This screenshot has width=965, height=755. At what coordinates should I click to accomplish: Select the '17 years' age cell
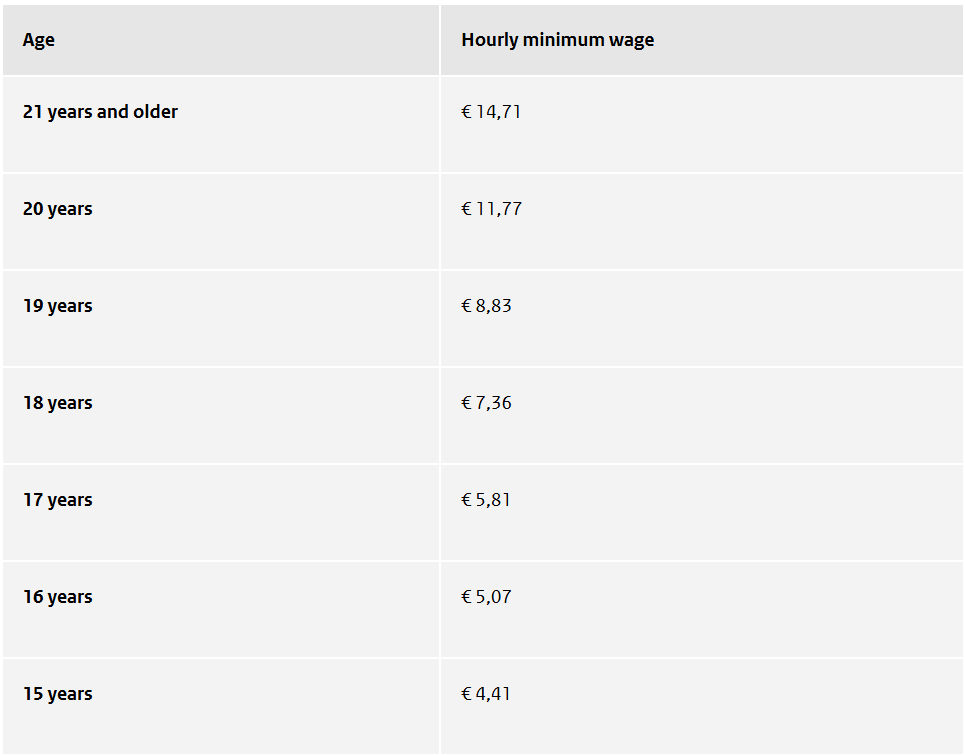click(57, 500)
